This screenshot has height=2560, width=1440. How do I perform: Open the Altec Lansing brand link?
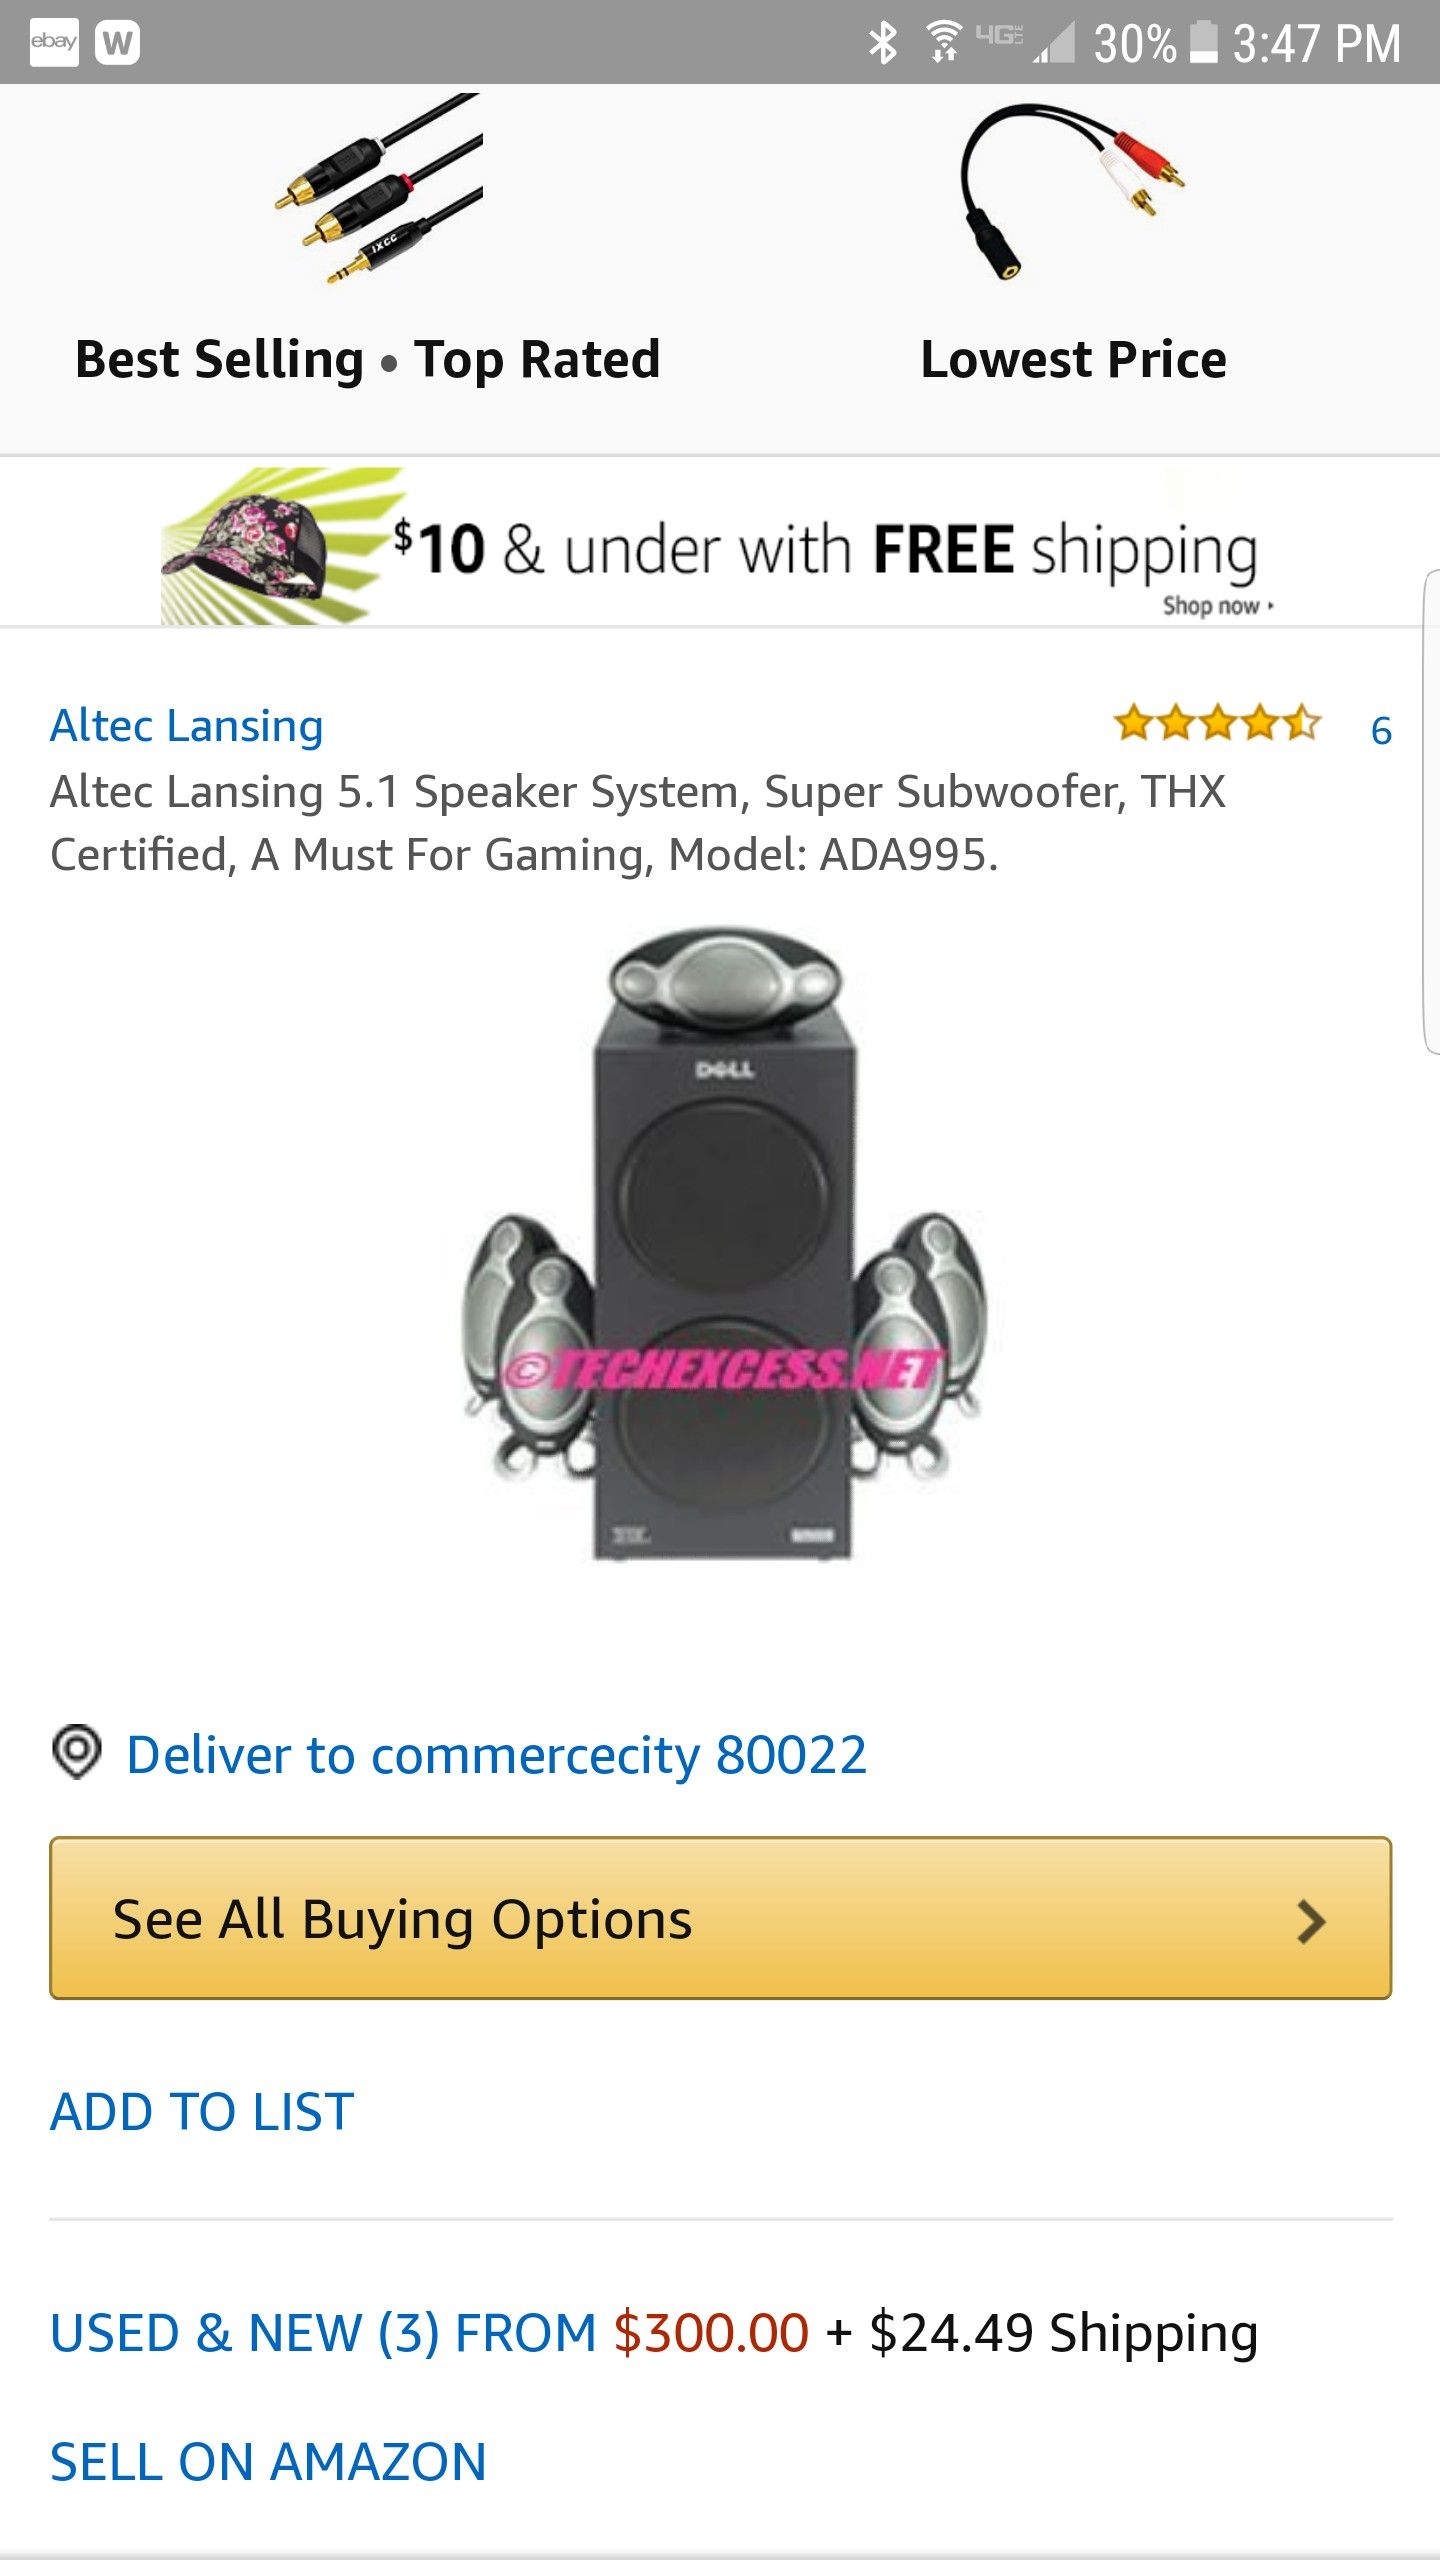click(x=187, y=726)
